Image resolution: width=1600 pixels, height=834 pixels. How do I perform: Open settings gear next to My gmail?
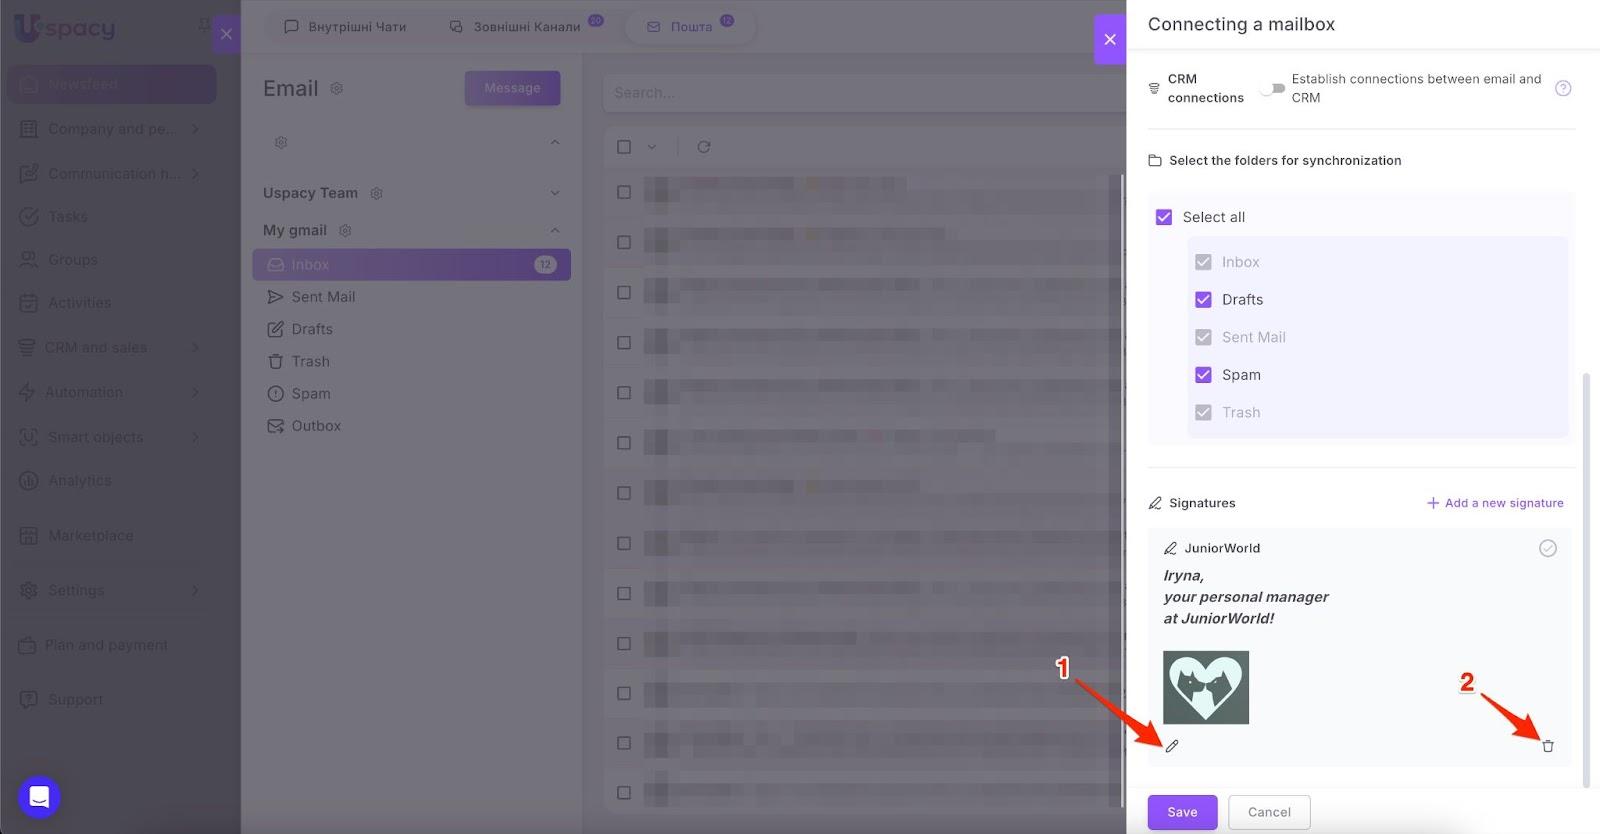[x=345, y=231]
